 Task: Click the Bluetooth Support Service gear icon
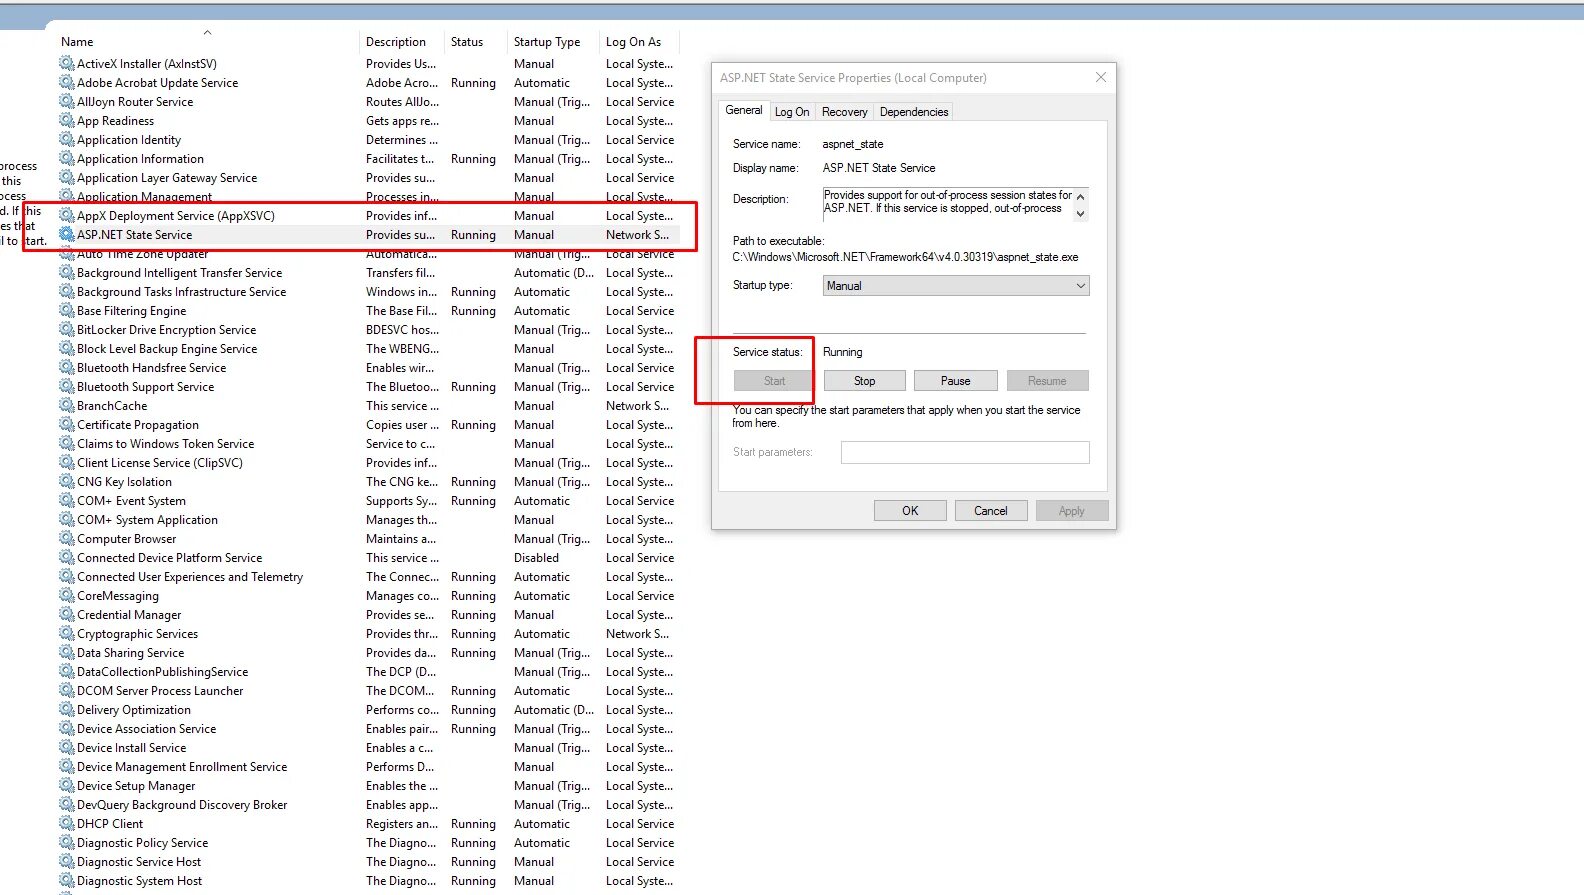click(67, 386)
